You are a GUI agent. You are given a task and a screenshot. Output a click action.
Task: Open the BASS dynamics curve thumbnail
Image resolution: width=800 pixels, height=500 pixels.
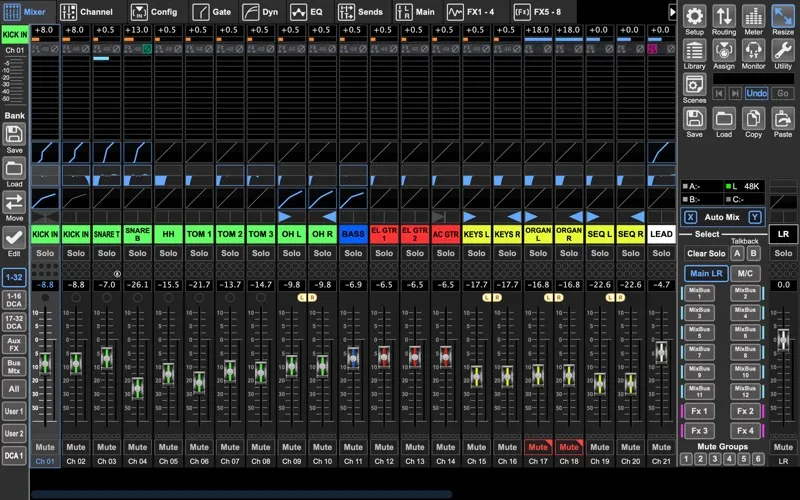click(x=353, y=198)
